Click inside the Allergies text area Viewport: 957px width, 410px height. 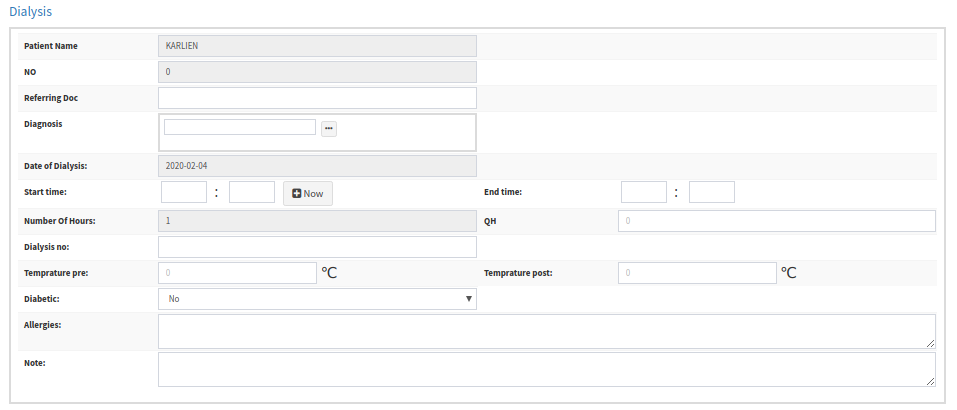pos(547,331)
